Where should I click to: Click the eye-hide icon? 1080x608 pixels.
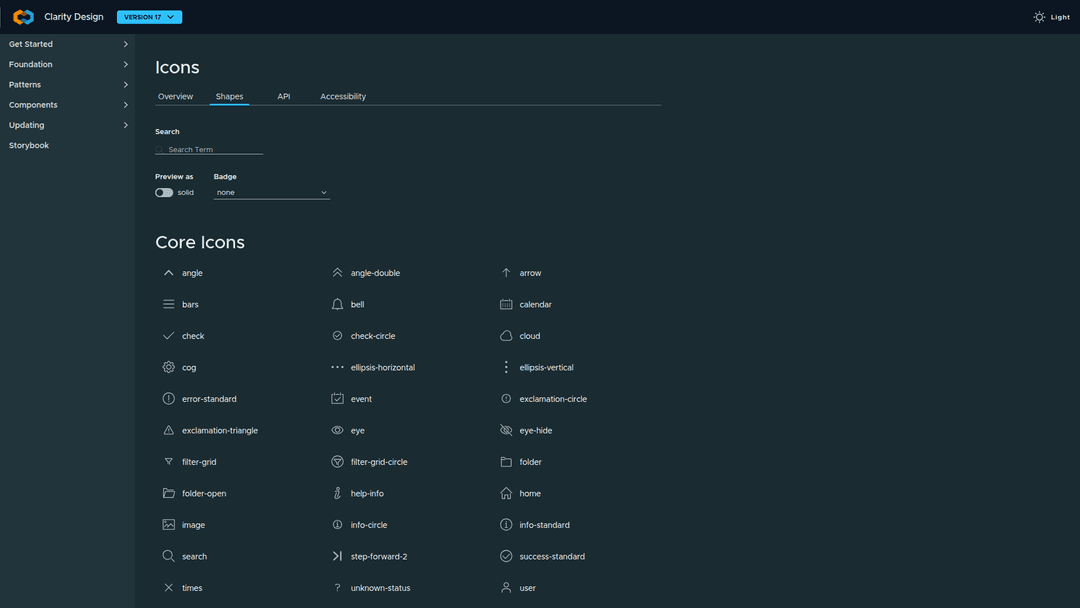[x=506, y=430]
